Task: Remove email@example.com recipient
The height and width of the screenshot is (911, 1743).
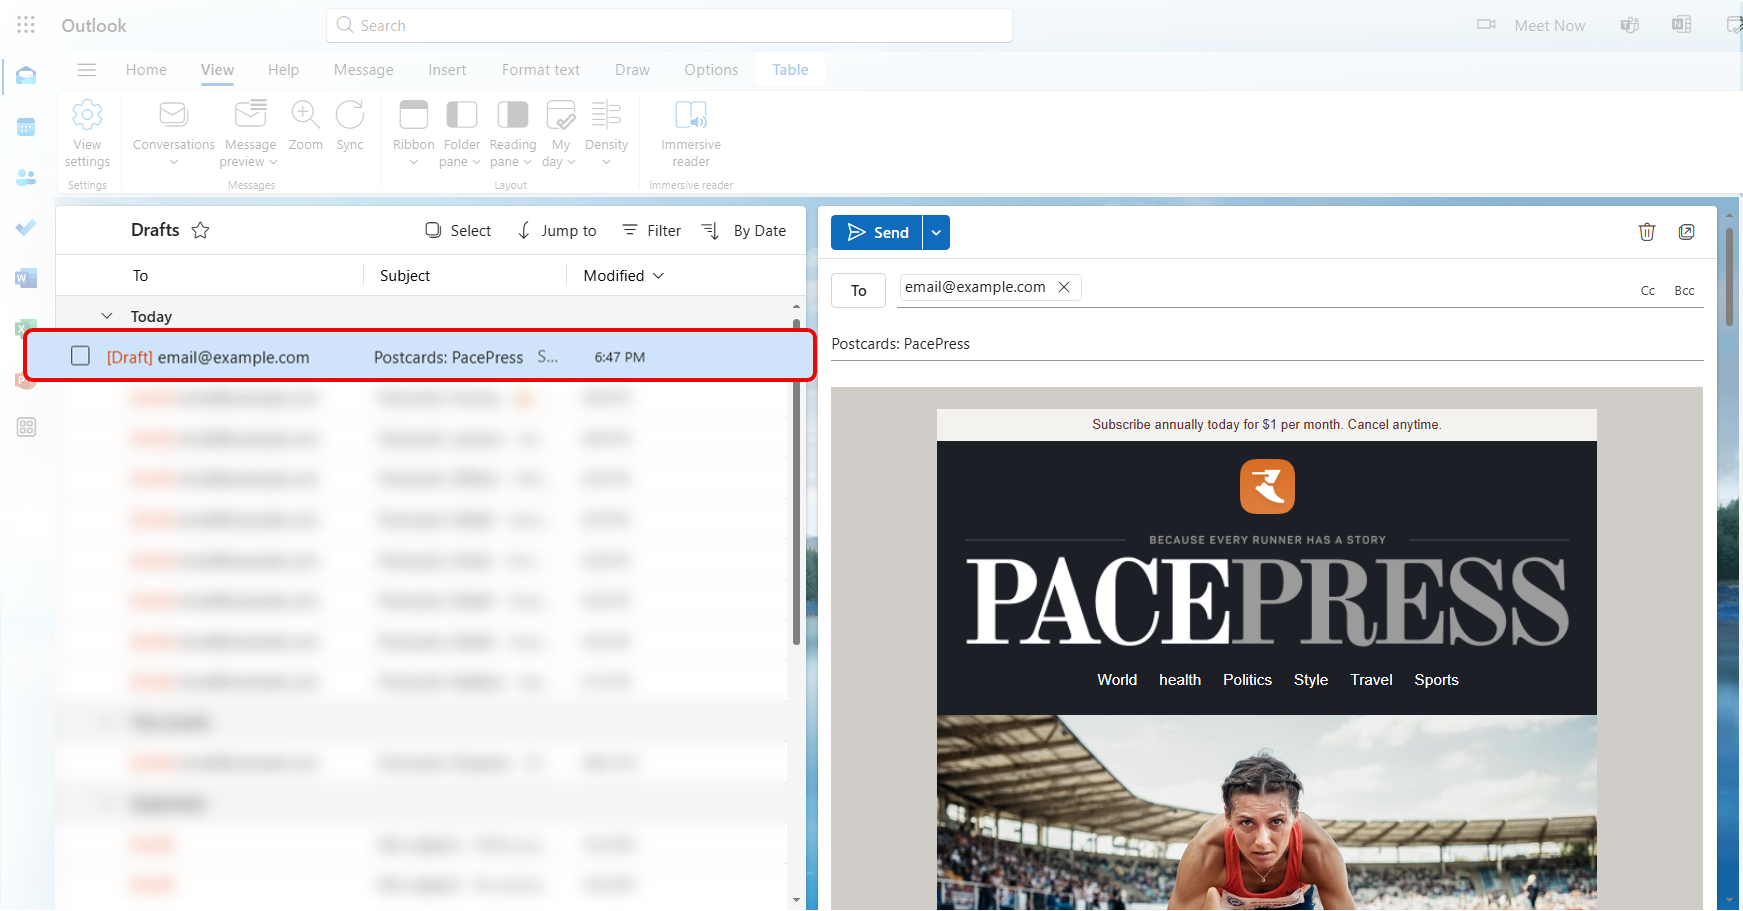Action: point(1064,287)
